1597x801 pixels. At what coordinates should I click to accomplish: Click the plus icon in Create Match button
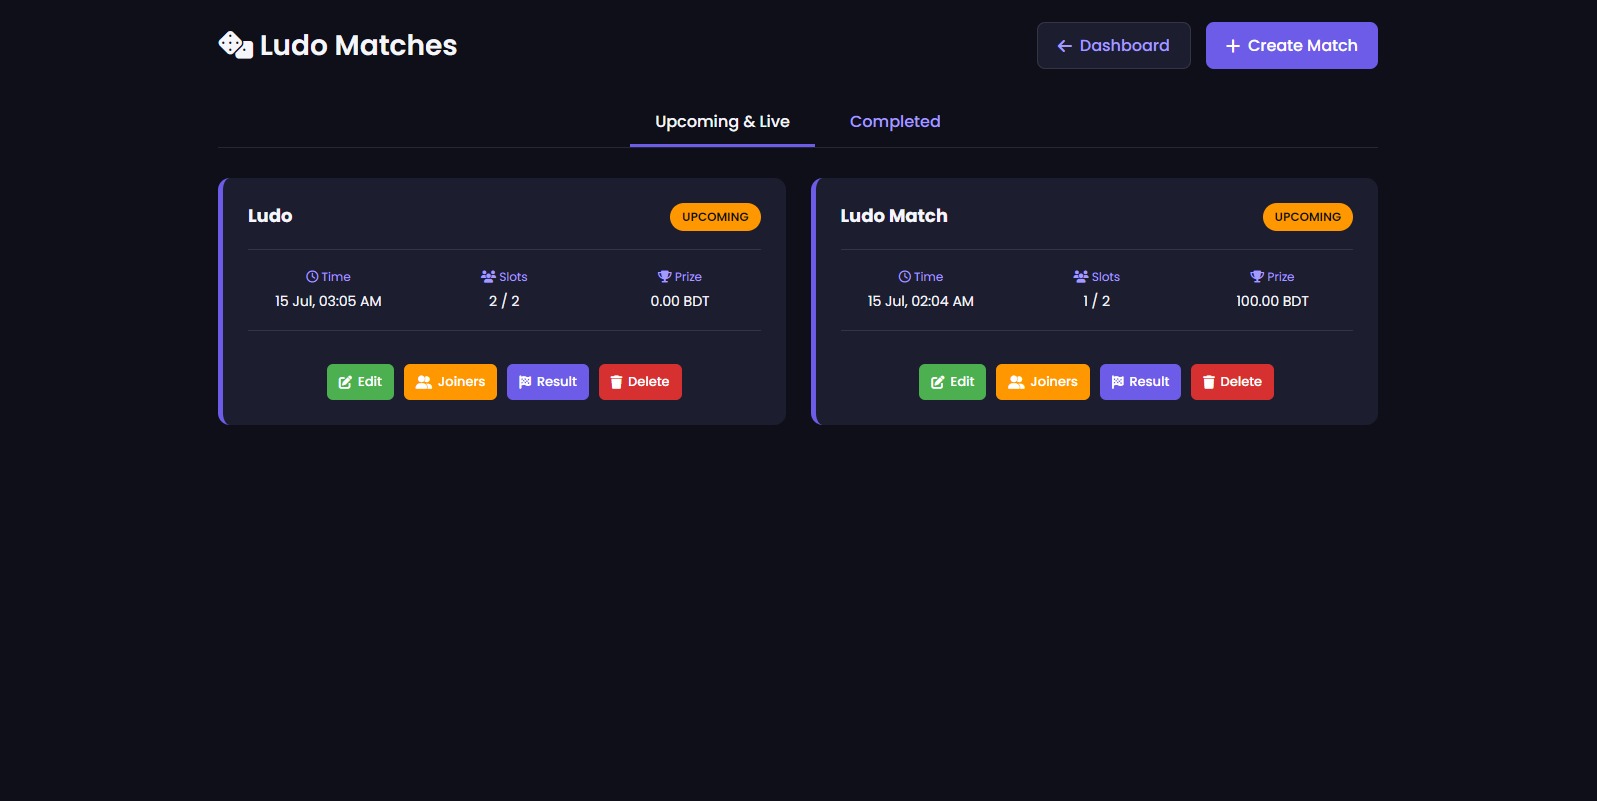tap(1233, 46)
